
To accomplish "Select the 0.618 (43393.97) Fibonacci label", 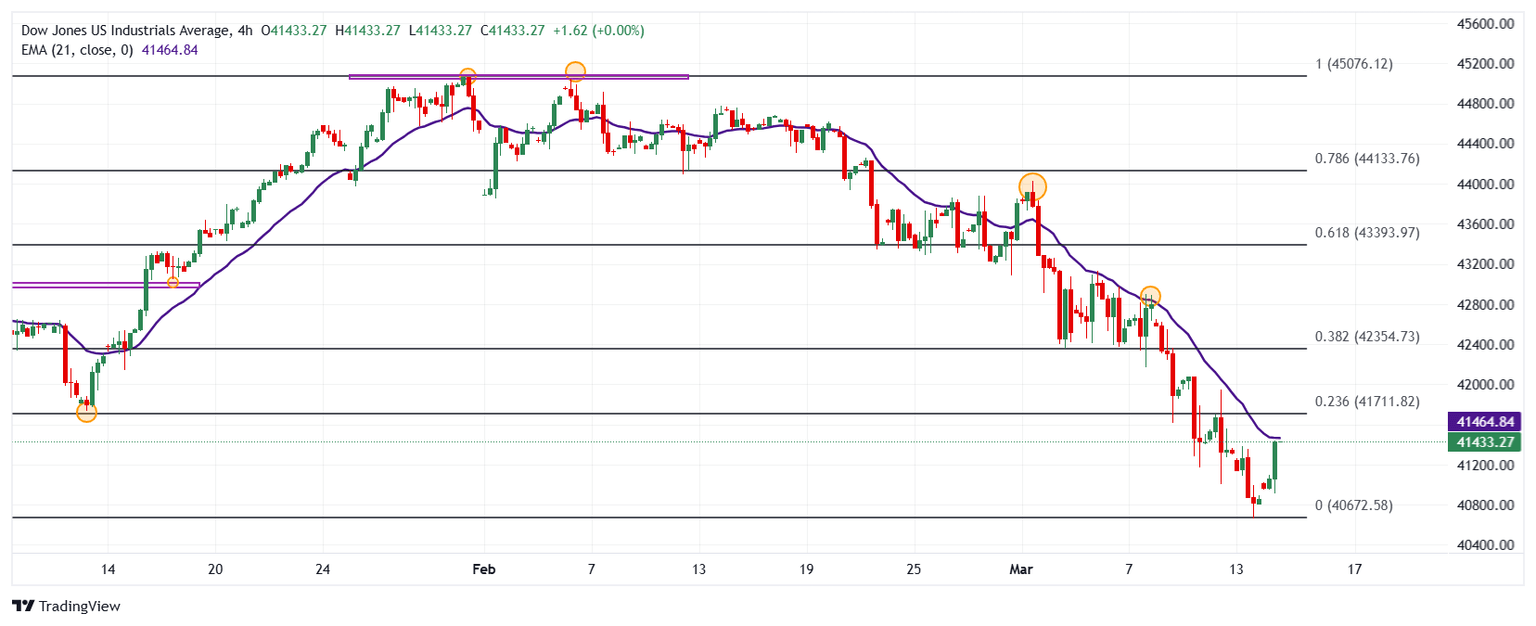I will pos(1366,233).
